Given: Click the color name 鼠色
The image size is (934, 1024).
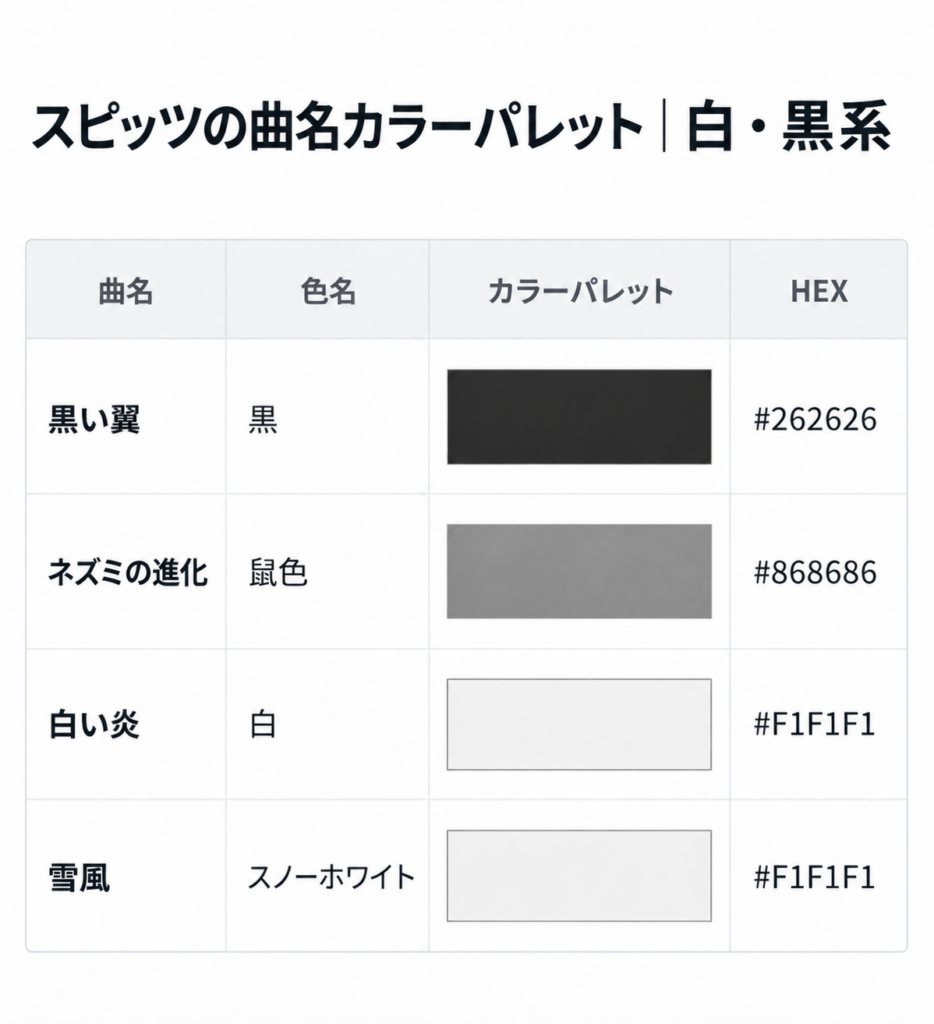Looking at the screenshot, I should pyautogui.click(x=278, y=572).
